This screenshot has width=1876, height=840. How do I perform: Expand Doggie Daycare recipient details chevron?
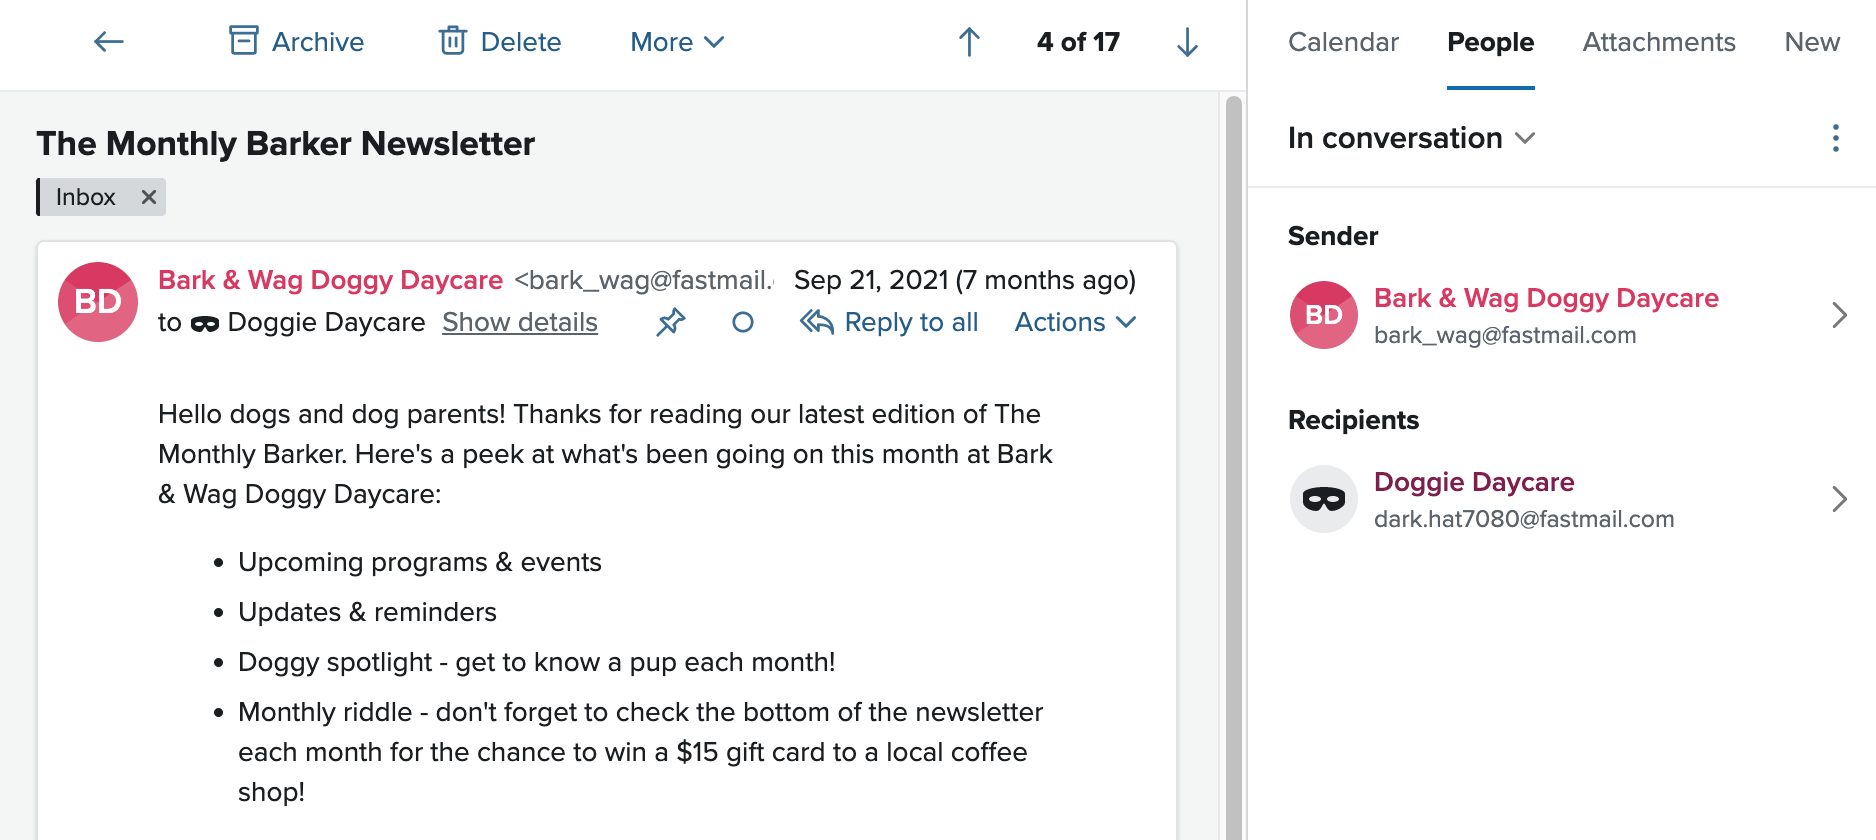point(1839,499)
